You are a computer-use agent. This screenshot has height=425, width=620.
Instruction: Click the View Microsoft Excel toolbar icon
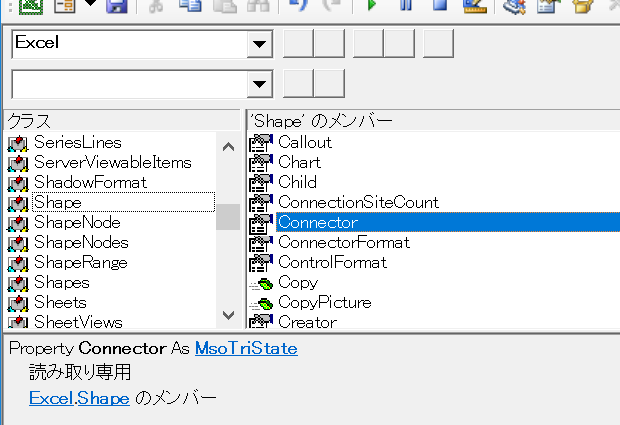click(x=31, y=6)
